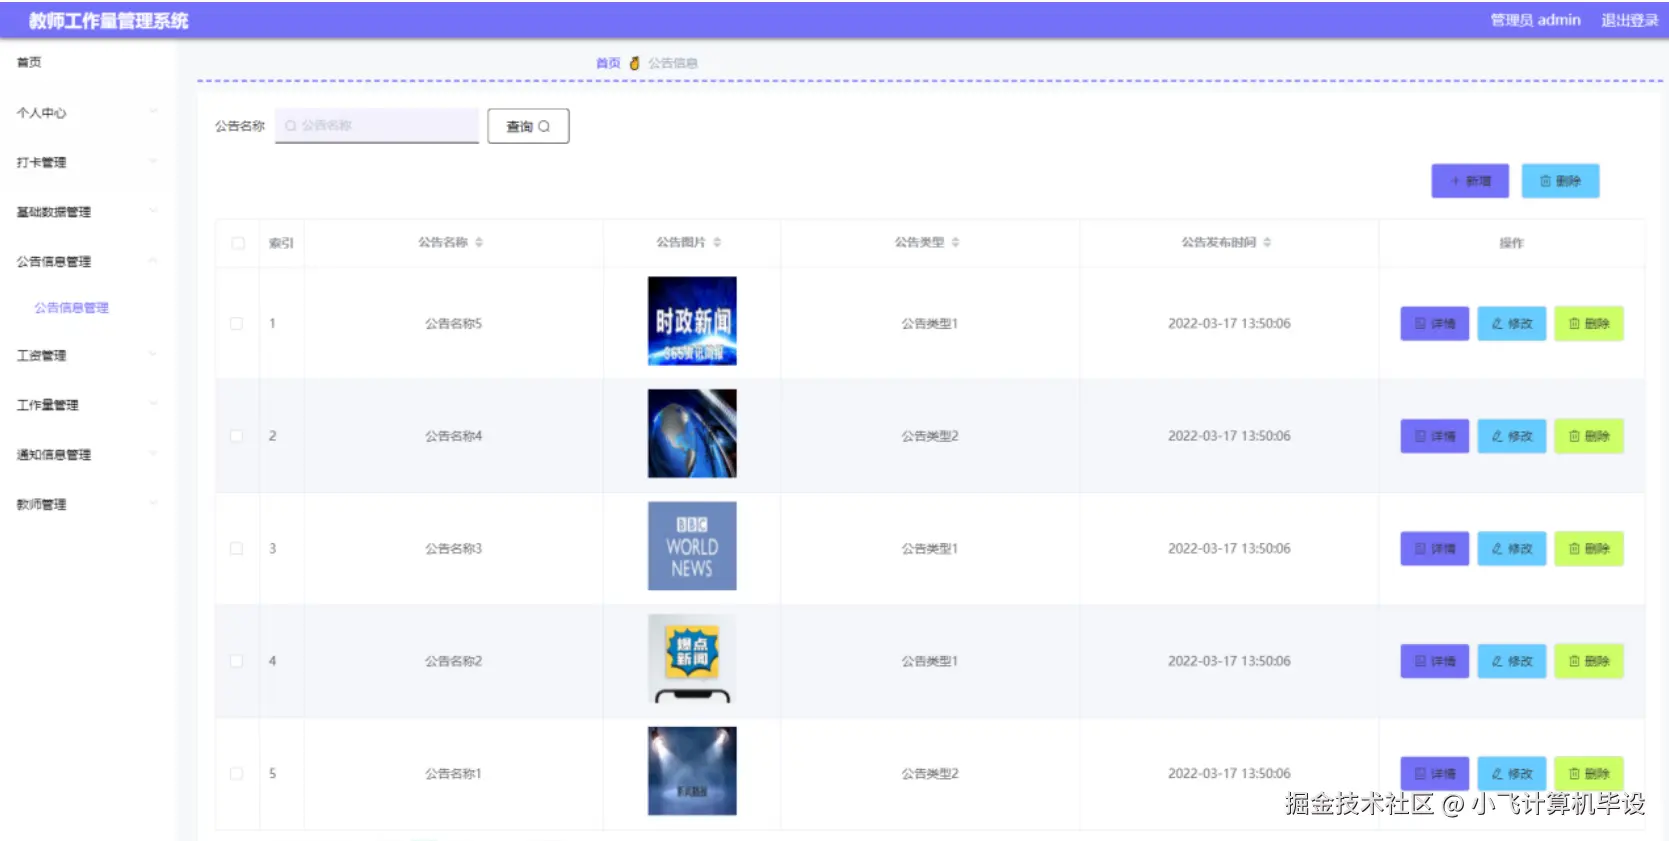Check the checkbox for row 公告名称3
Screen dimensions: 1669x841
pos(237,549)
